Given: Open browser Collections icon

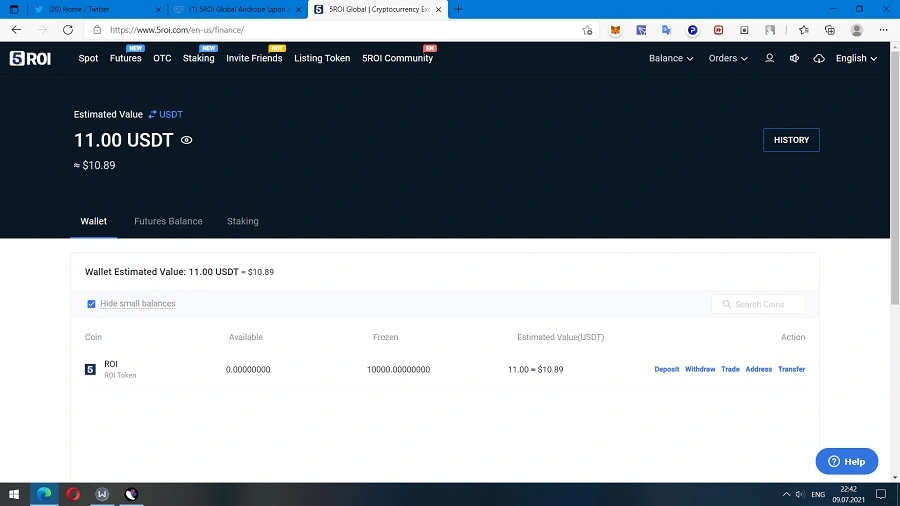Looking at the screenshot, I should coord(830,30).
